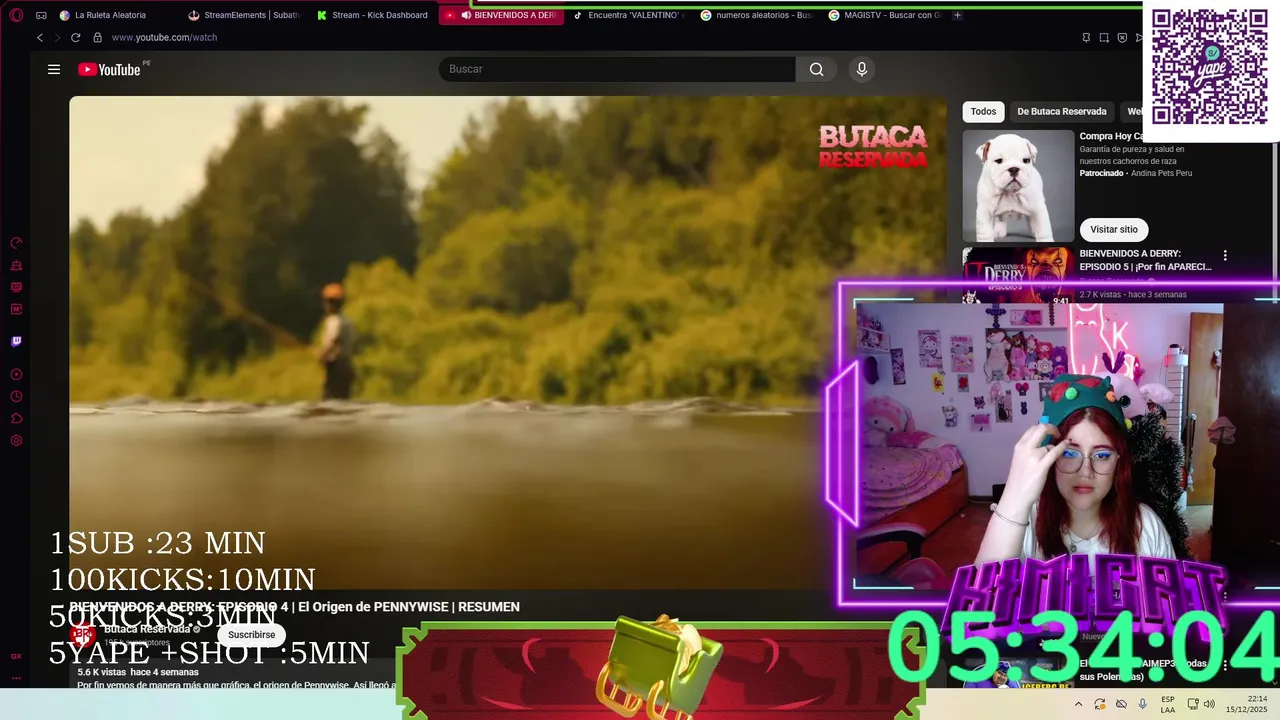The height and width of the screenshot is (720, 1280).
Task: Open Andina Pets Peru advertiser link
Action: tap(1160, 173)
